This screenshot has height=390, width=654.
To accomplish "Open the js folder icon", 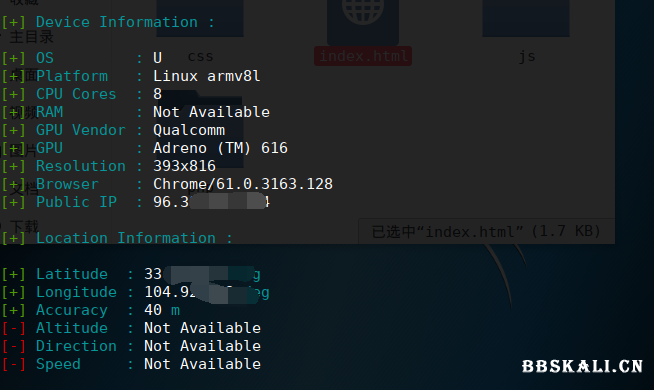I will [526, 18].
